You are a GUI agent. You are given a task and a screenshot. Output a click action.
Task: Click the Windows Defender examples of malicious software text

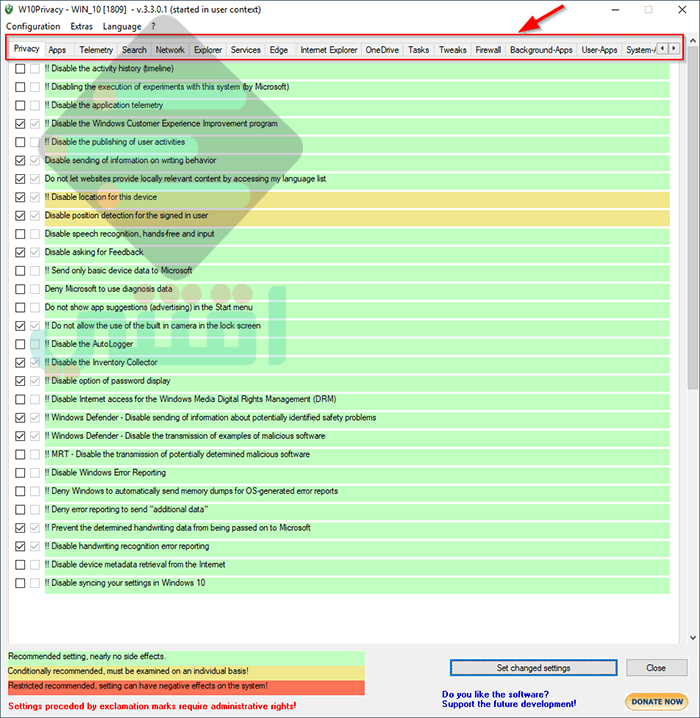185,436
